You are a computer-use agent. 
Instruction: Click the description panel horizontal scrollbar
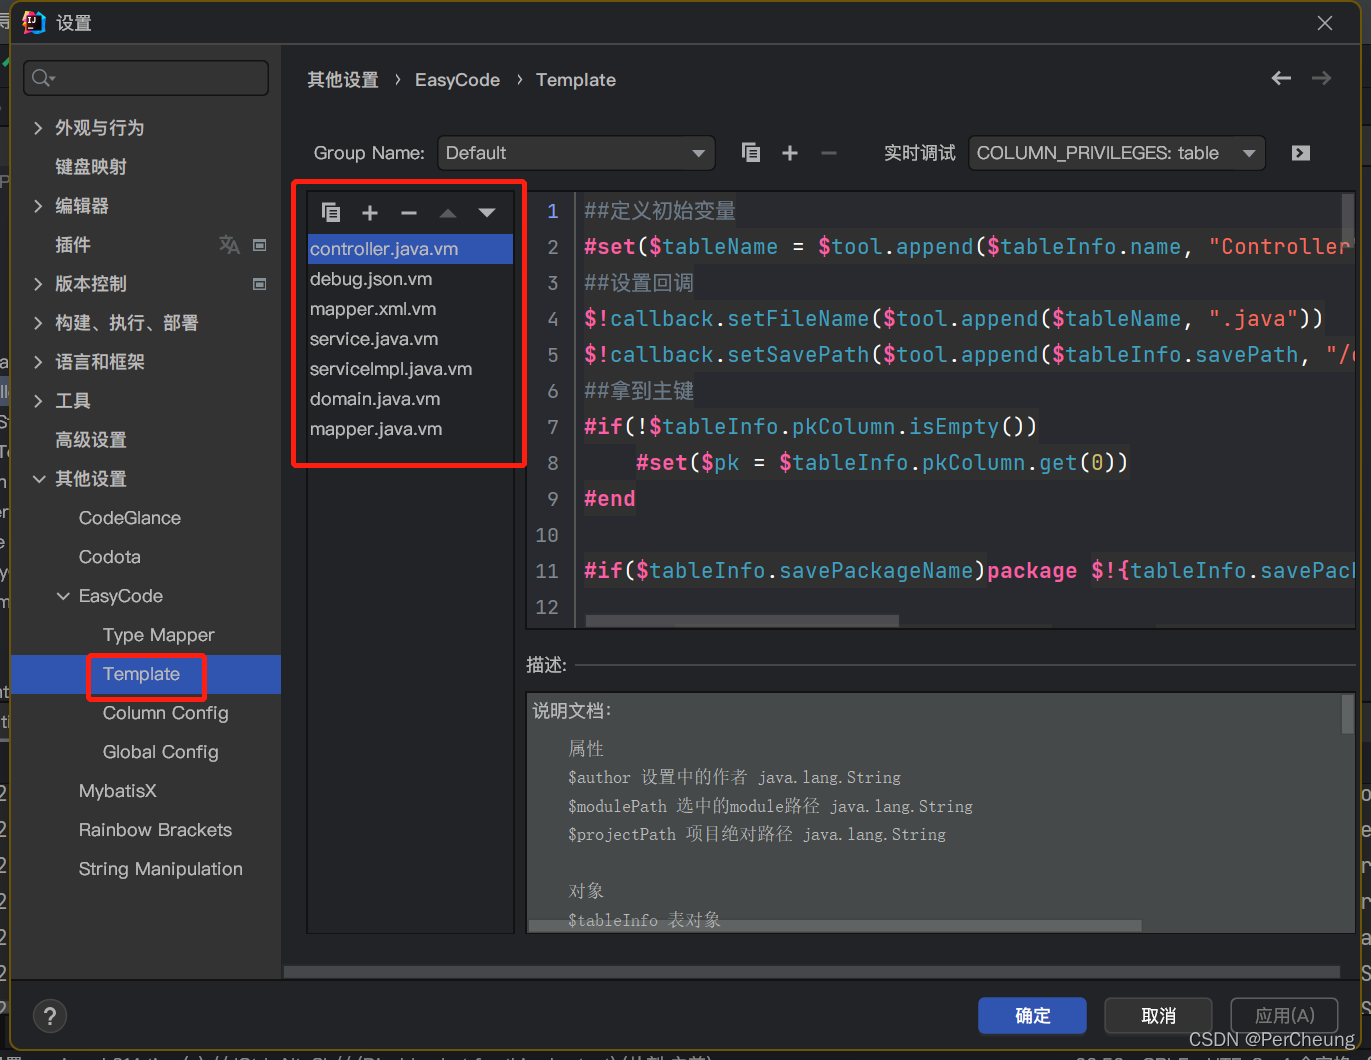pos(835,926)
